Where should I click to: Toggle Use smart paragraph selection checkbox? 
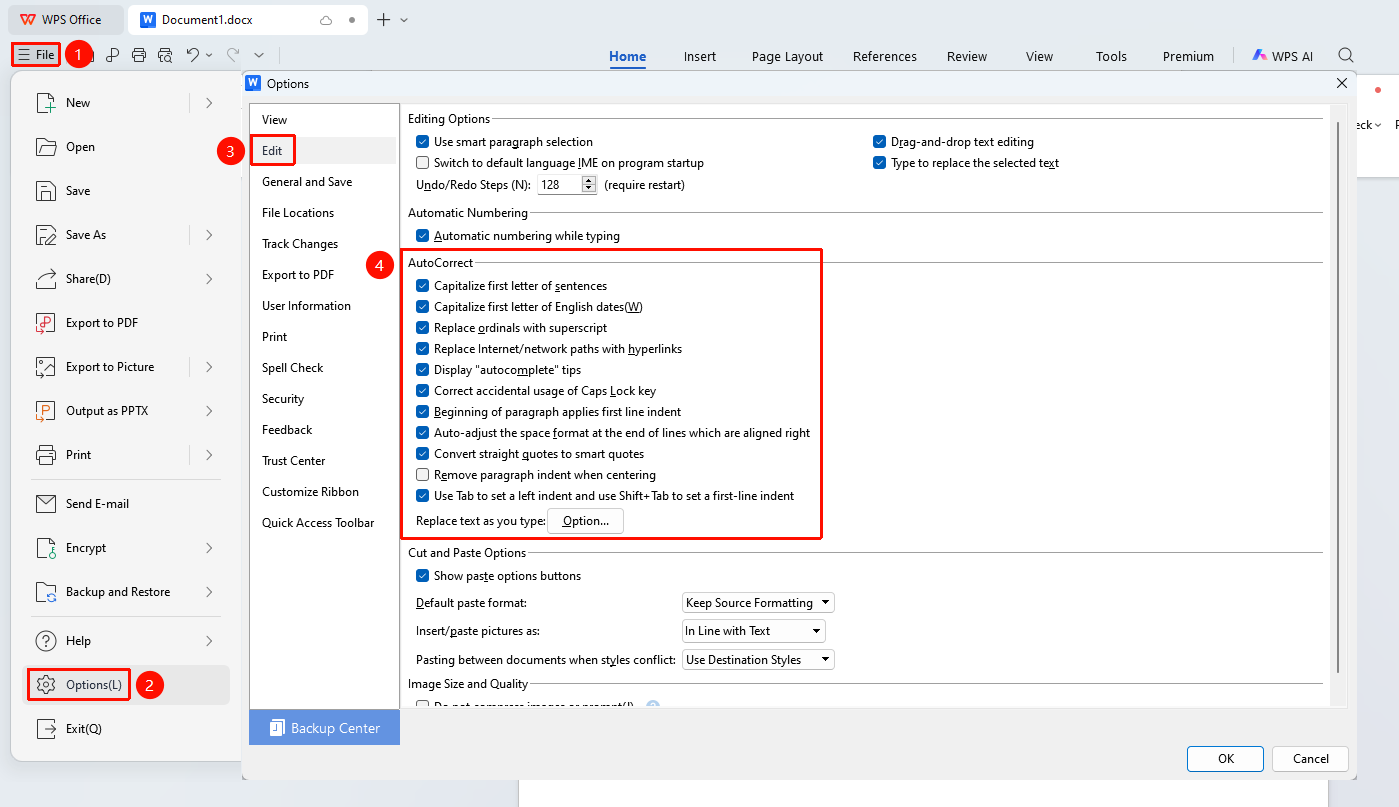point(423,142)
